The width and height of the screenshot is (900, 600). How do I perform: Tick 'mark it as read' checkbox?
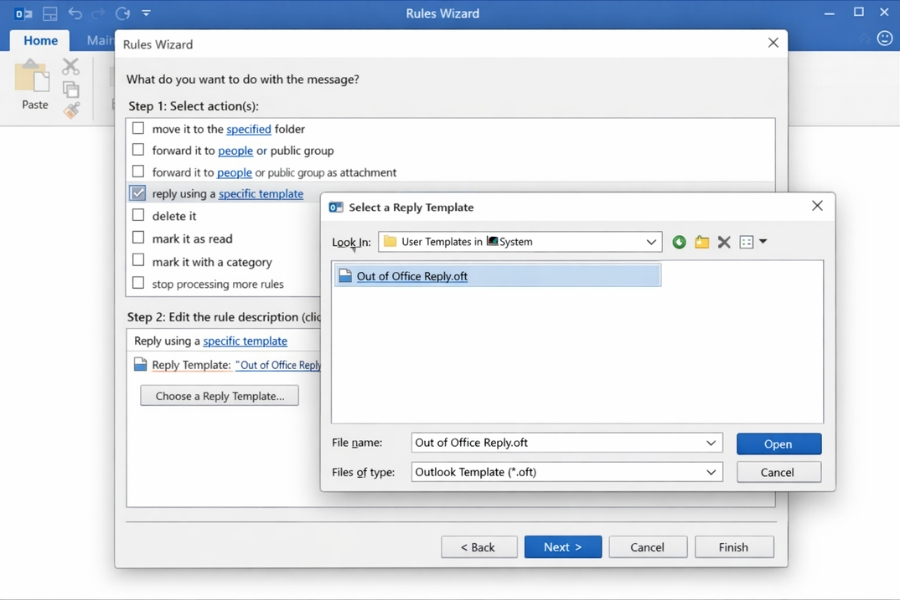(x=138, y=239)
